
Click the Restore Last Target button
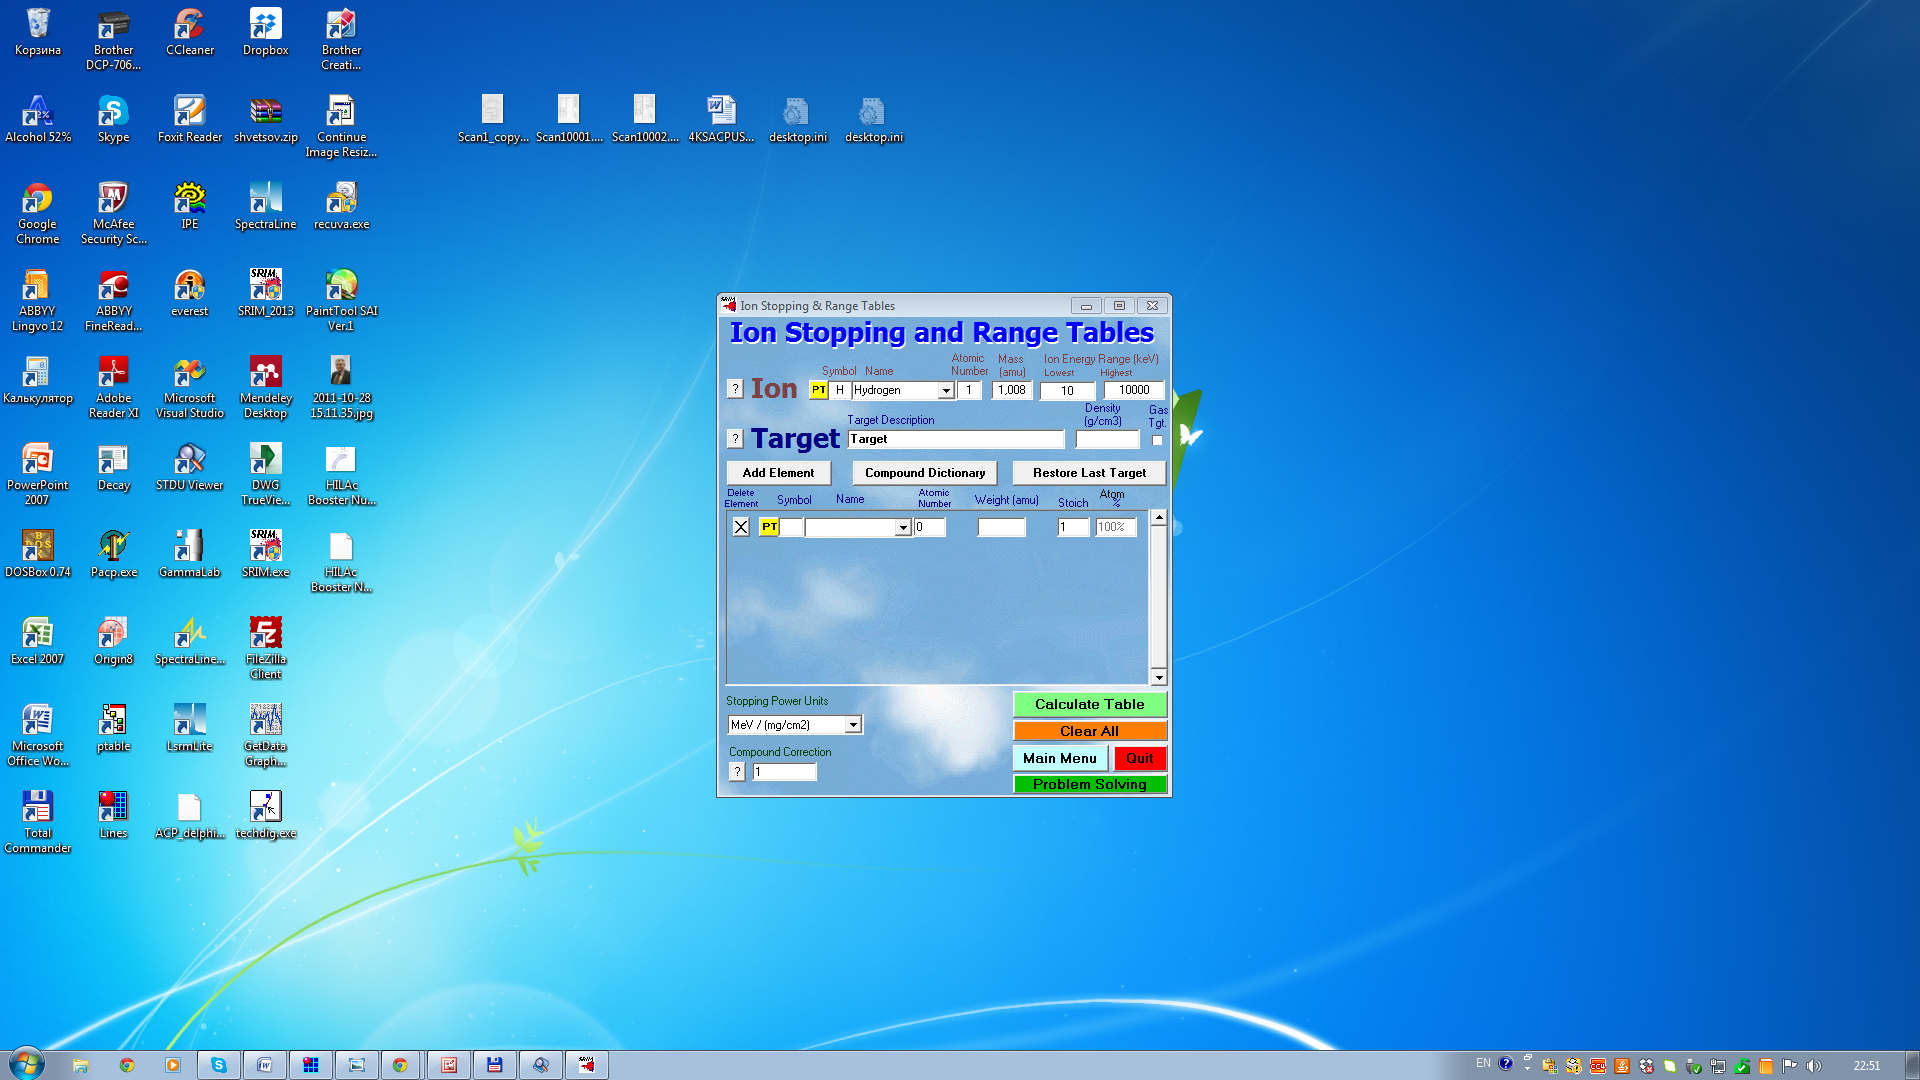click(1089, 473)
